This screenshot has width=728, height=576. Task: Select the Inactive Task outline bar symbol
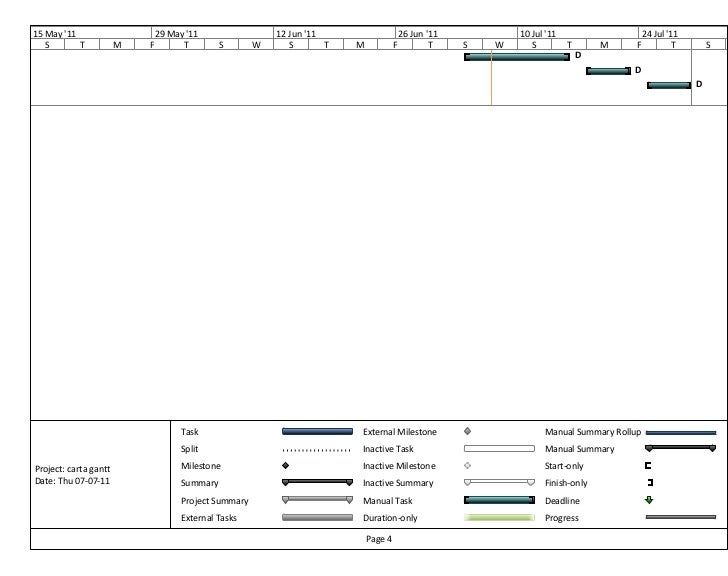pyautogui.click(x=499, y=449)
